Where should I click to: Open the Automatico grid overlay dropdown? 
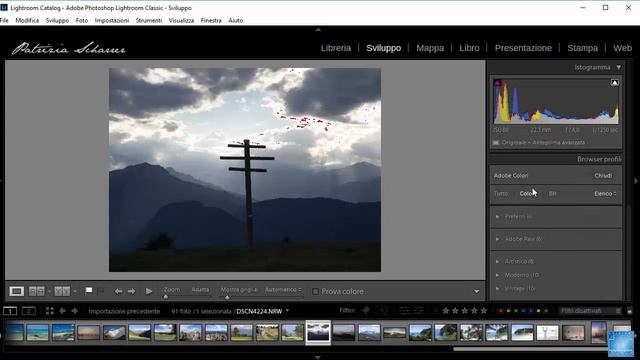pos(283,290)
